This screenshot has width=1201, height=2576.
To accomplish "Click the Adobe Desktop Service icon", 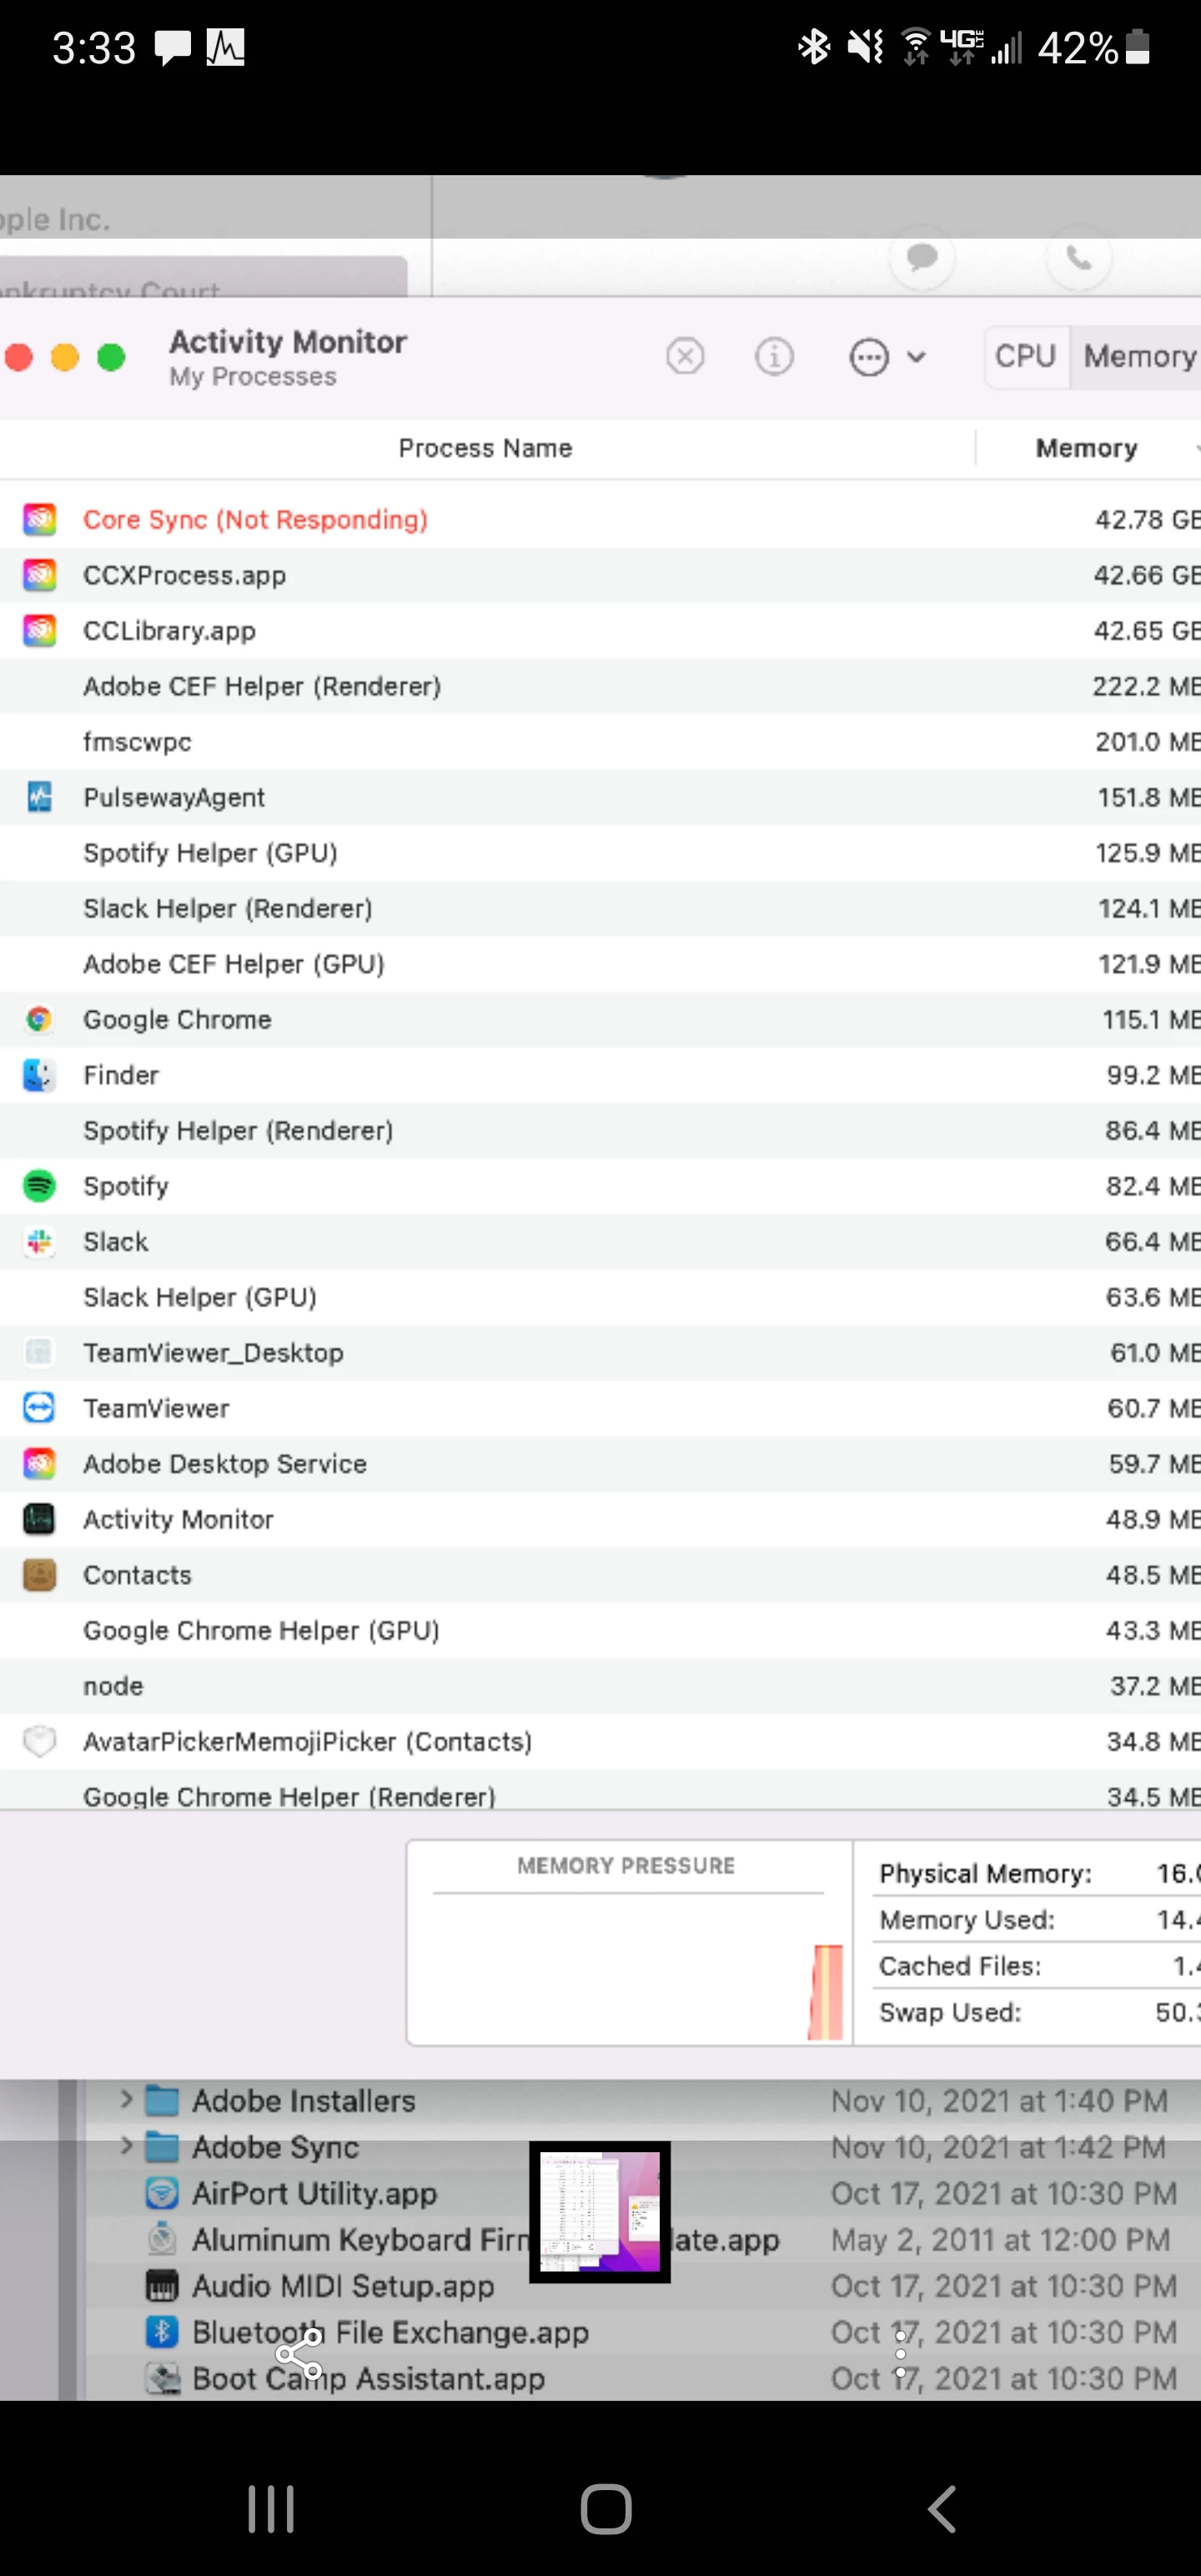I will 39,1463.
